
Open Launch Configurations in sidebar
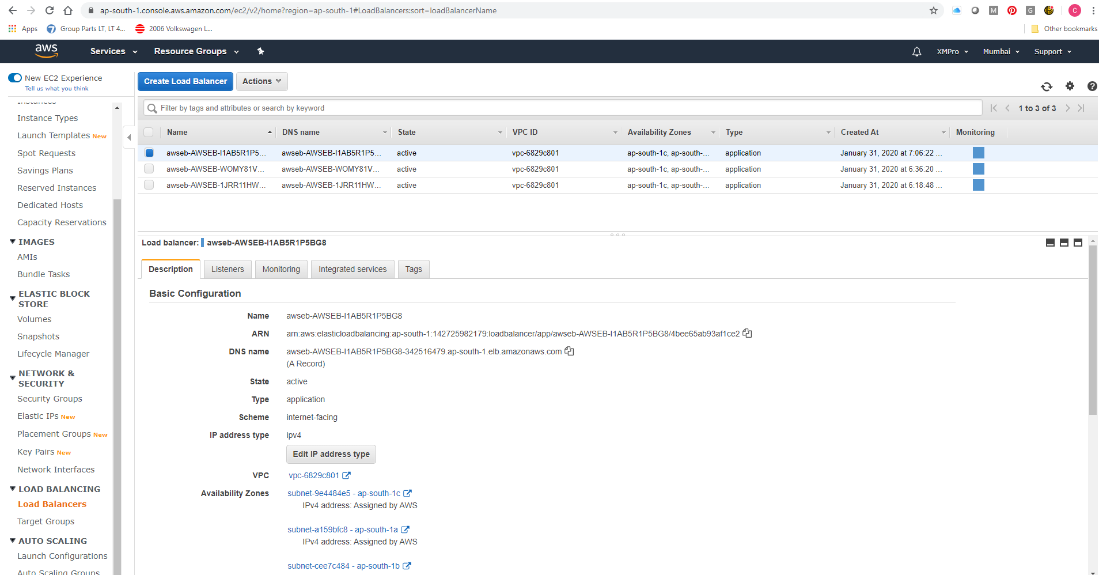click(x=62, y=556)
